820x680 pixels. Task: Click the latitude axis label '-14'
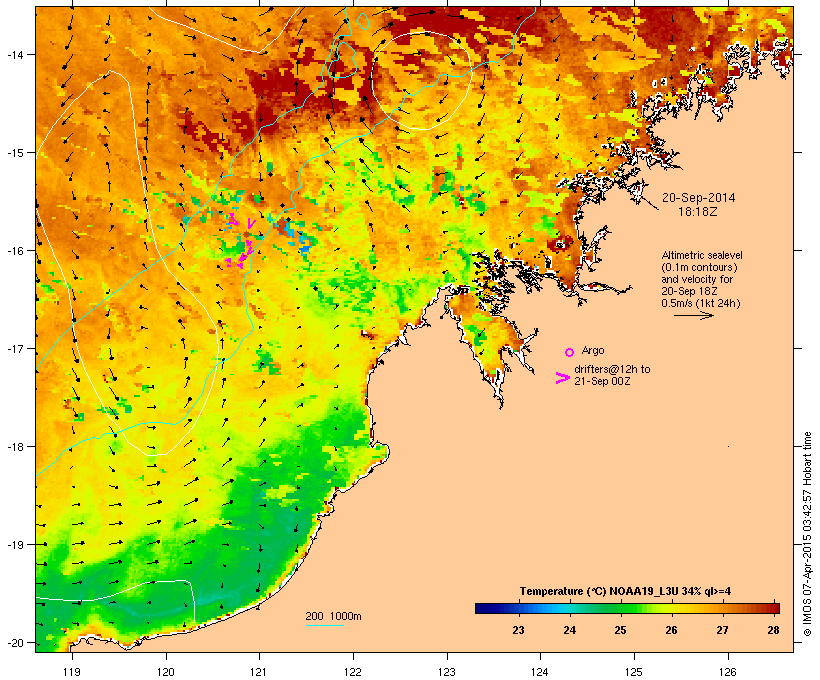(x=15, y=55)
